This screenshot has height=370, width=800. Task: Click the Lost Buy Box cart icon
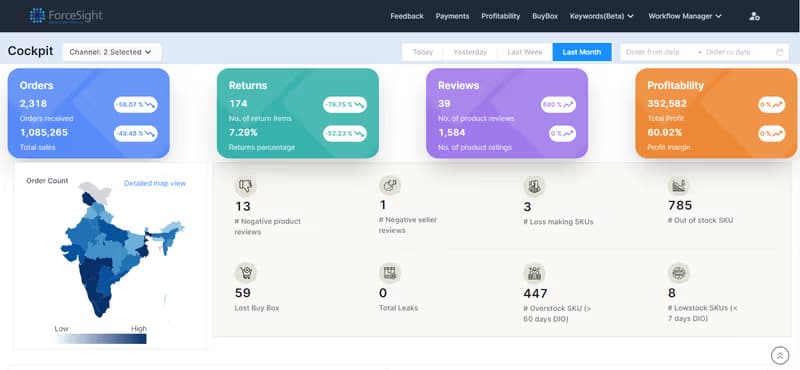point(245,273)
